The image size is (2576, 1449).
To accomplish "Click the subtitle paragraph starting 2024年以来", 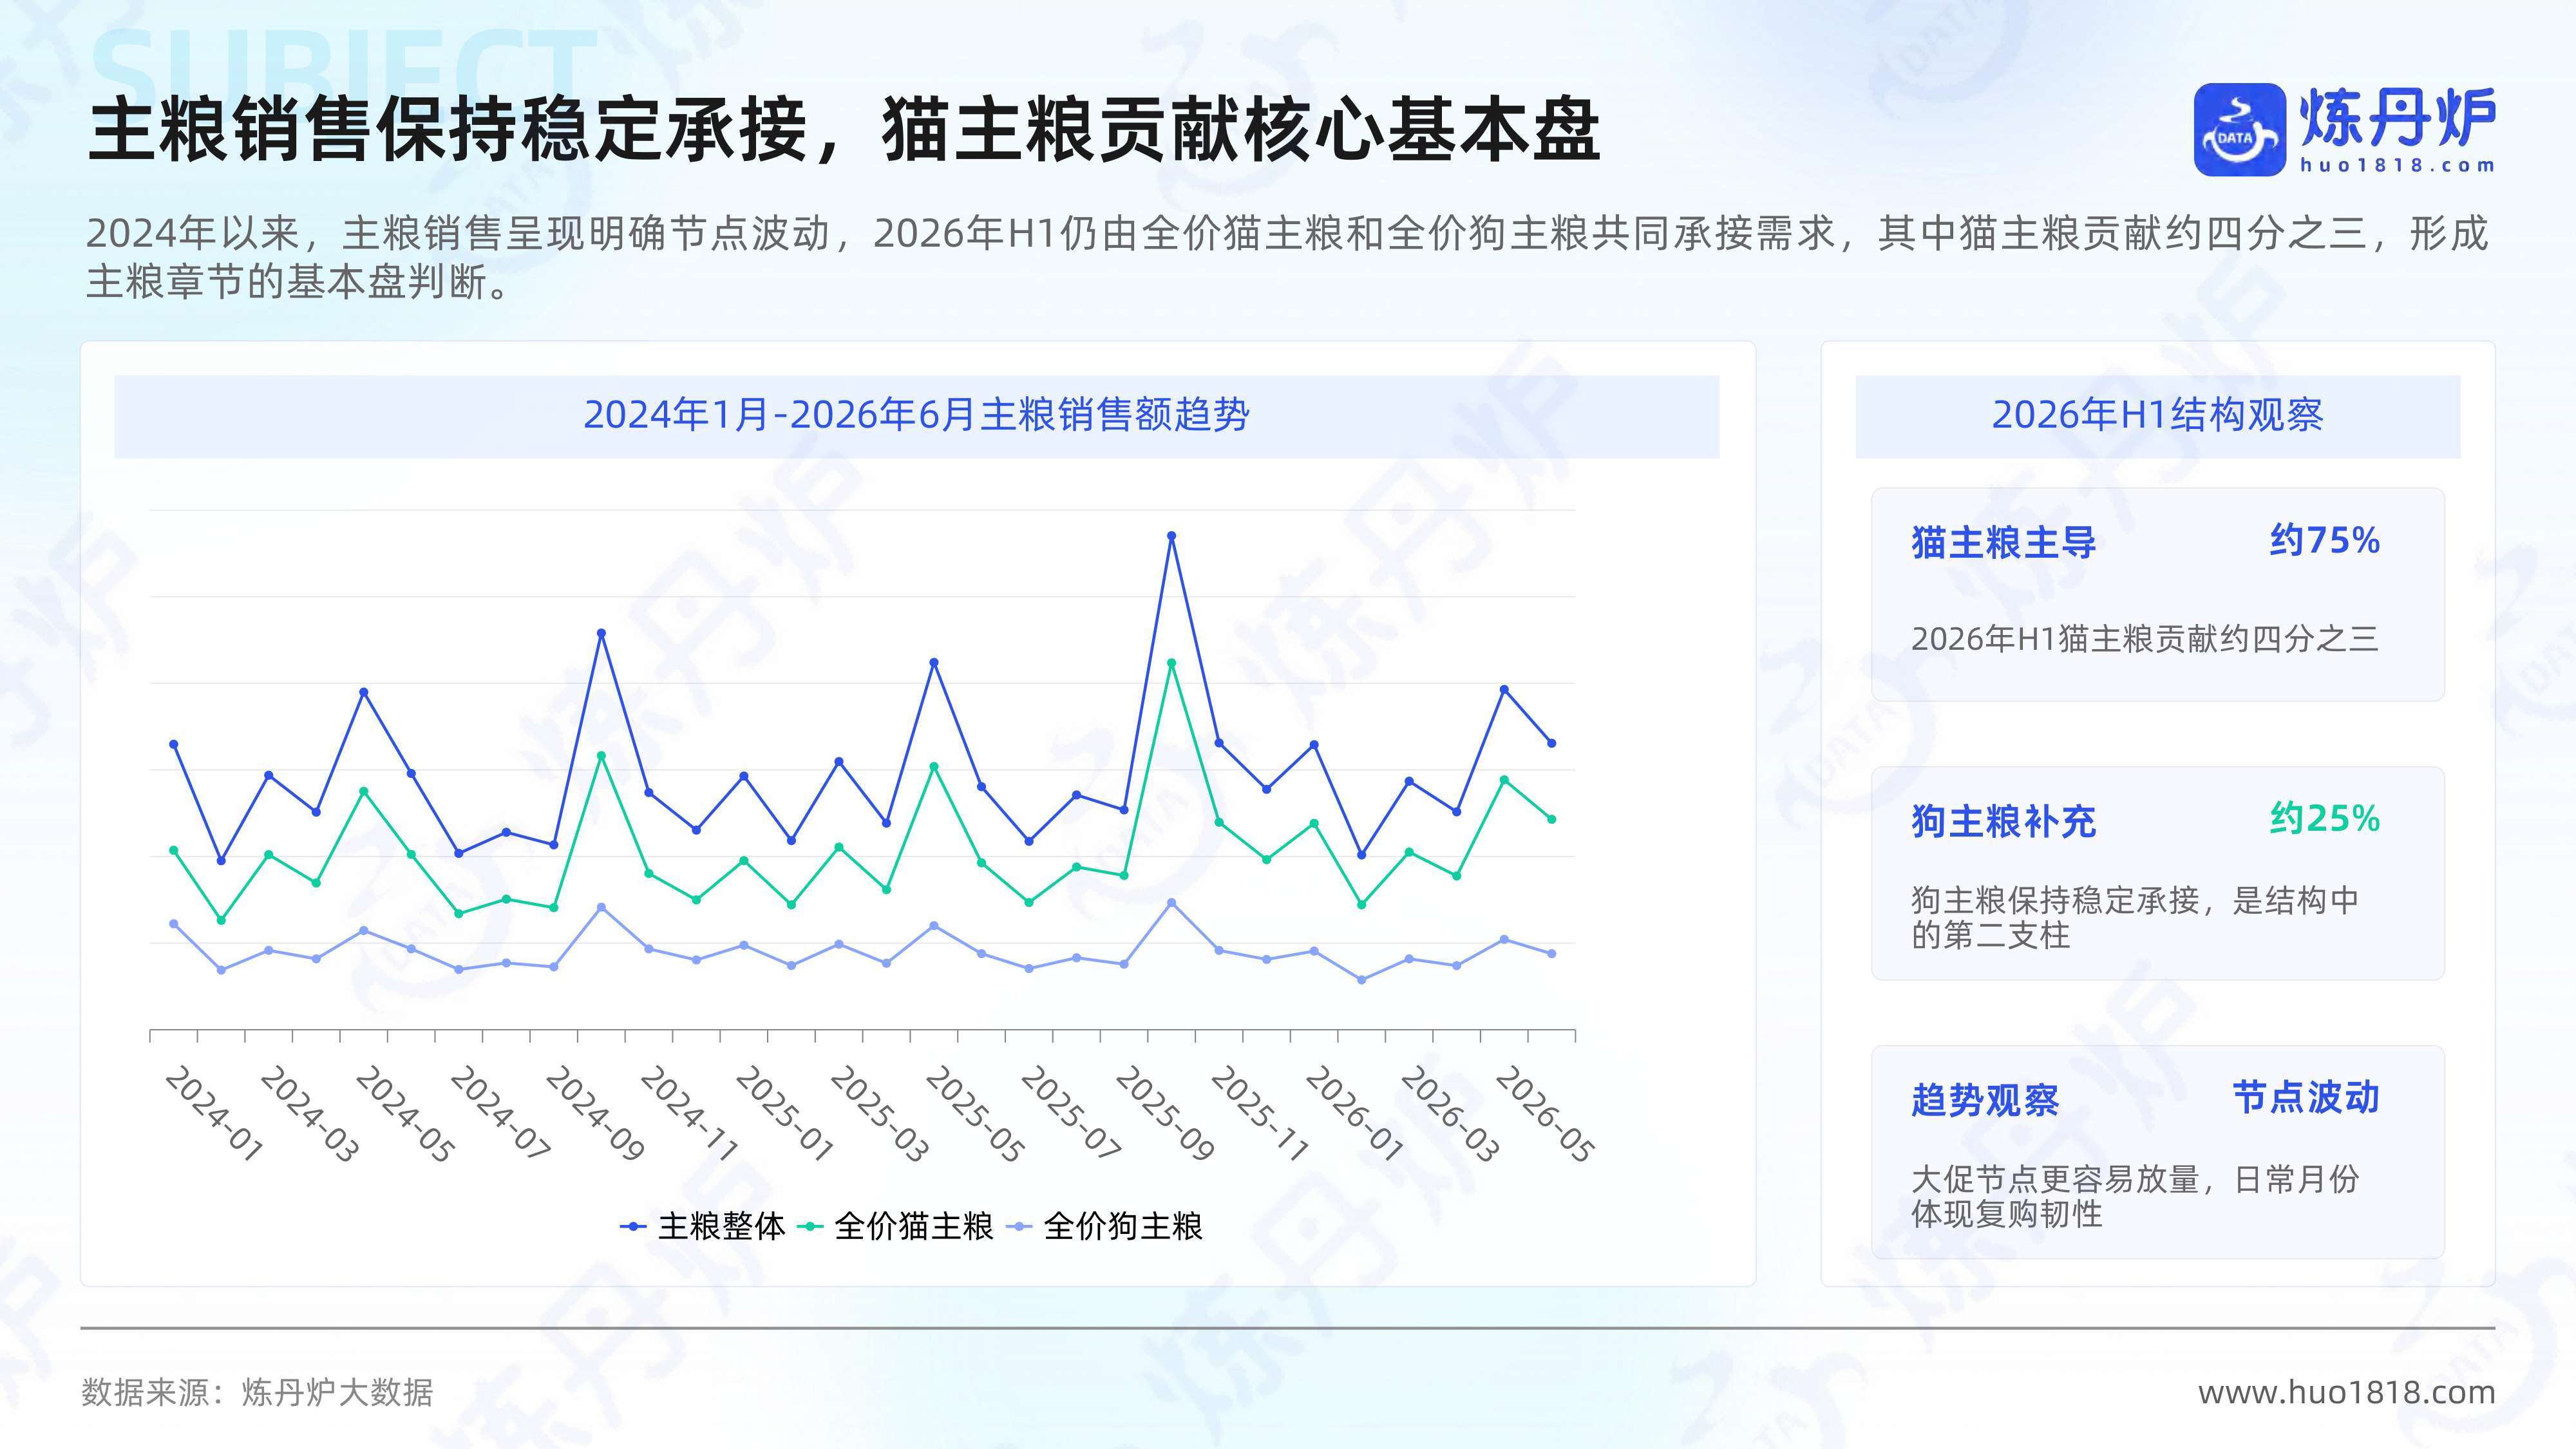I will point(1287,257).
